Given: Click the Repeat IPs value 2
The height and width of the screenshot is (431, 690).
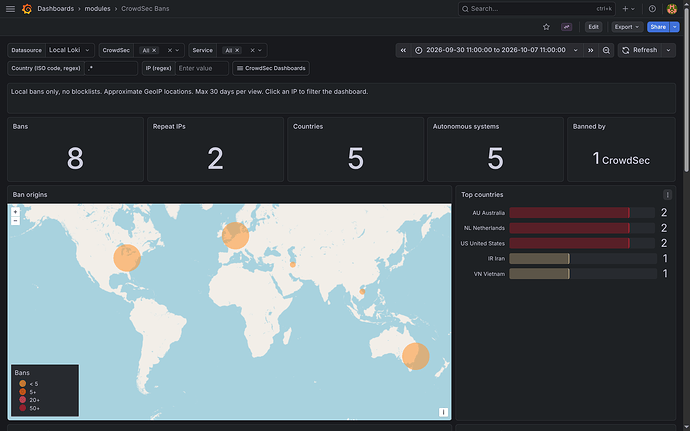Looking at the screenshot, I should pyautogui.click(x=215, y=158).
